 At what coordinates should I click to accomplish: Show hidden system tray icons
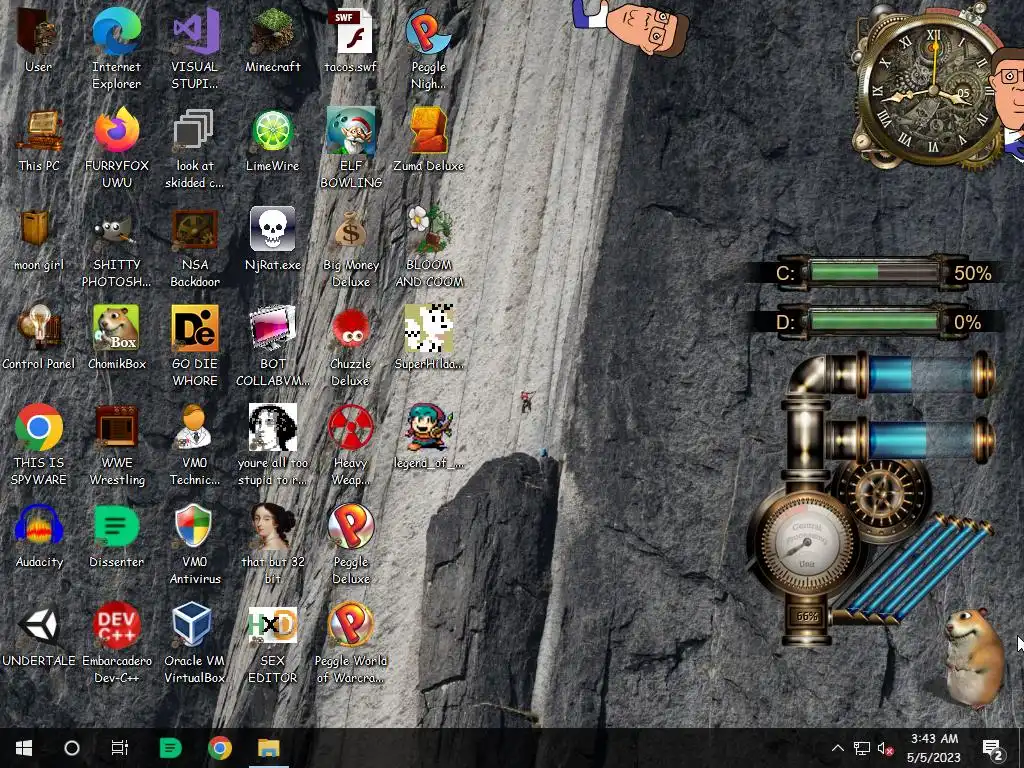(838, 748)
